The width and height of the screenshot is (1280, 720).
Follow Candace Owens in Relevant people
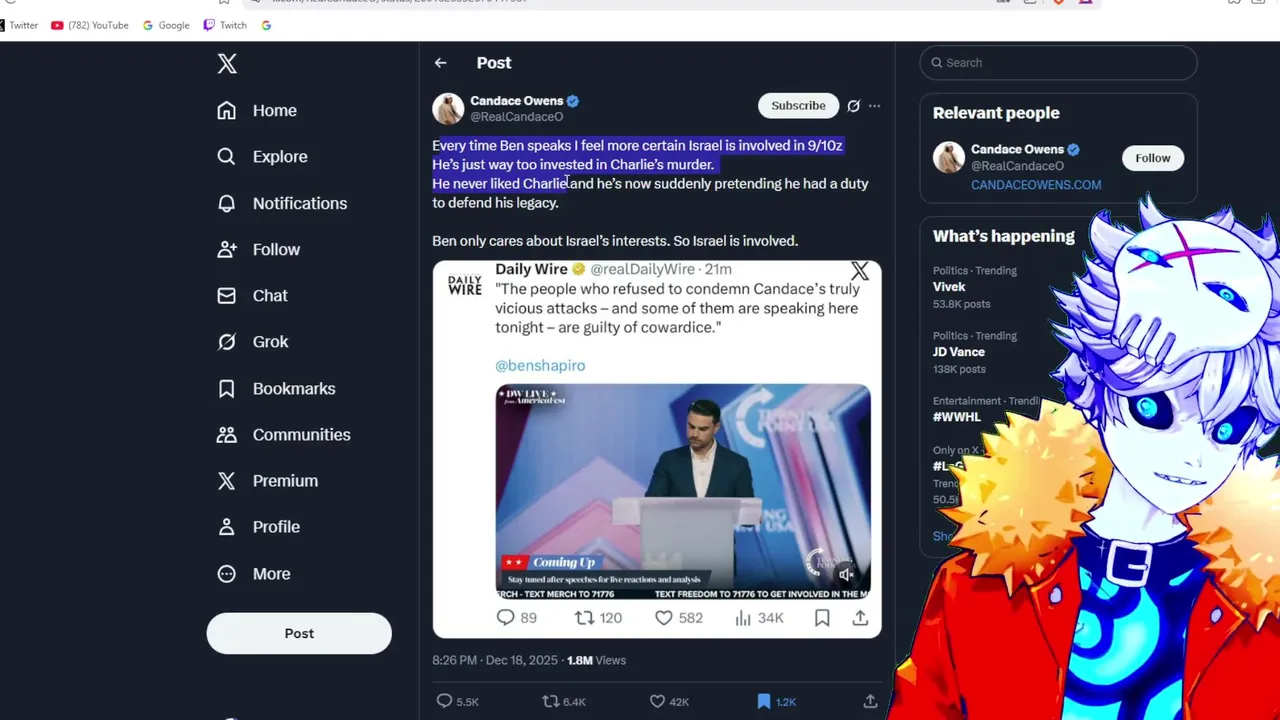tap(1152, 158)
